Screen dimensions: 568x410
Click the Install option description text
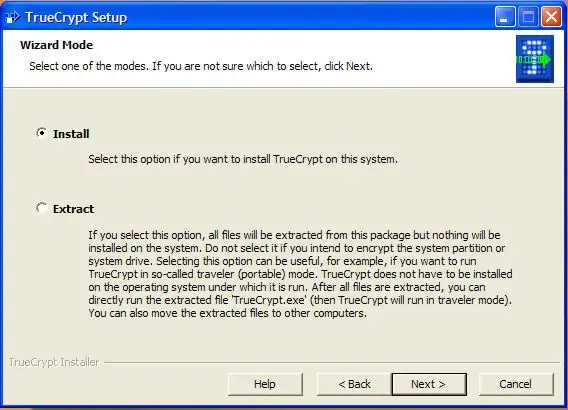point(243,159)
